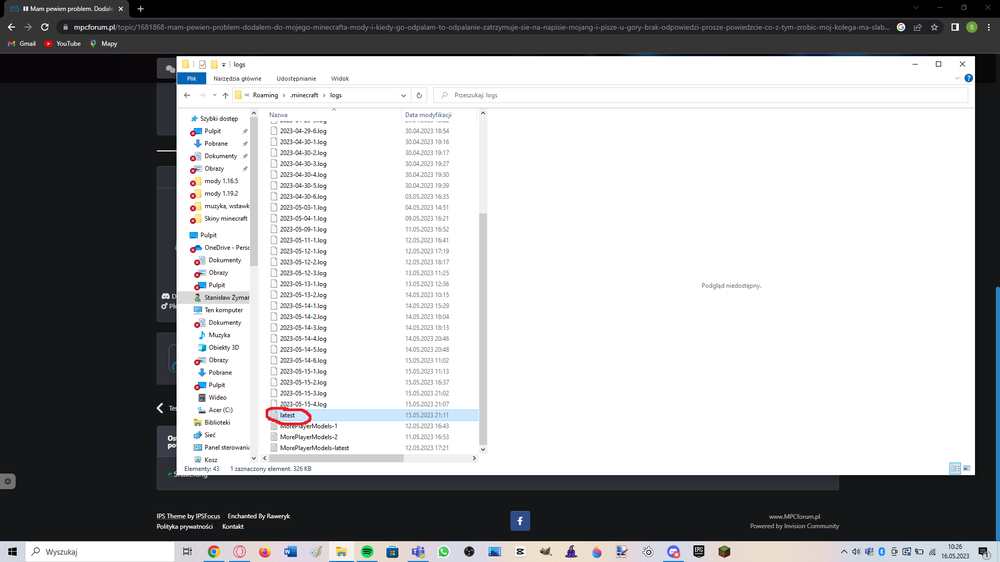The height and width of the screenshot is (562, 1000).
Task: Open quick access toolbar customize dropdown
Action: tap(223, 64)
